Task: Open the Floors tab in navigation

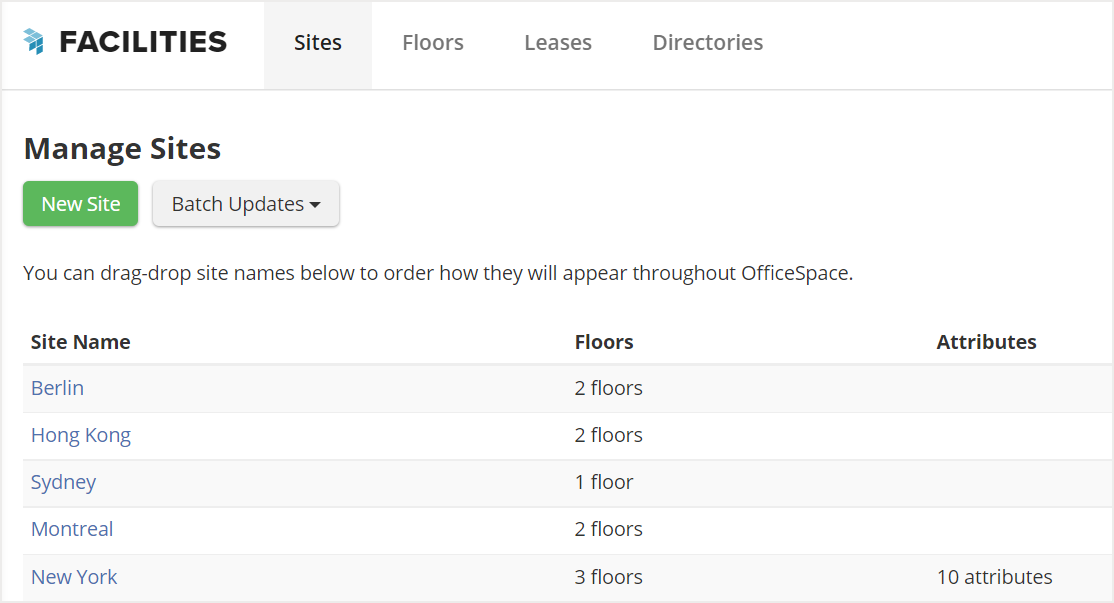Action: [433, 43]
